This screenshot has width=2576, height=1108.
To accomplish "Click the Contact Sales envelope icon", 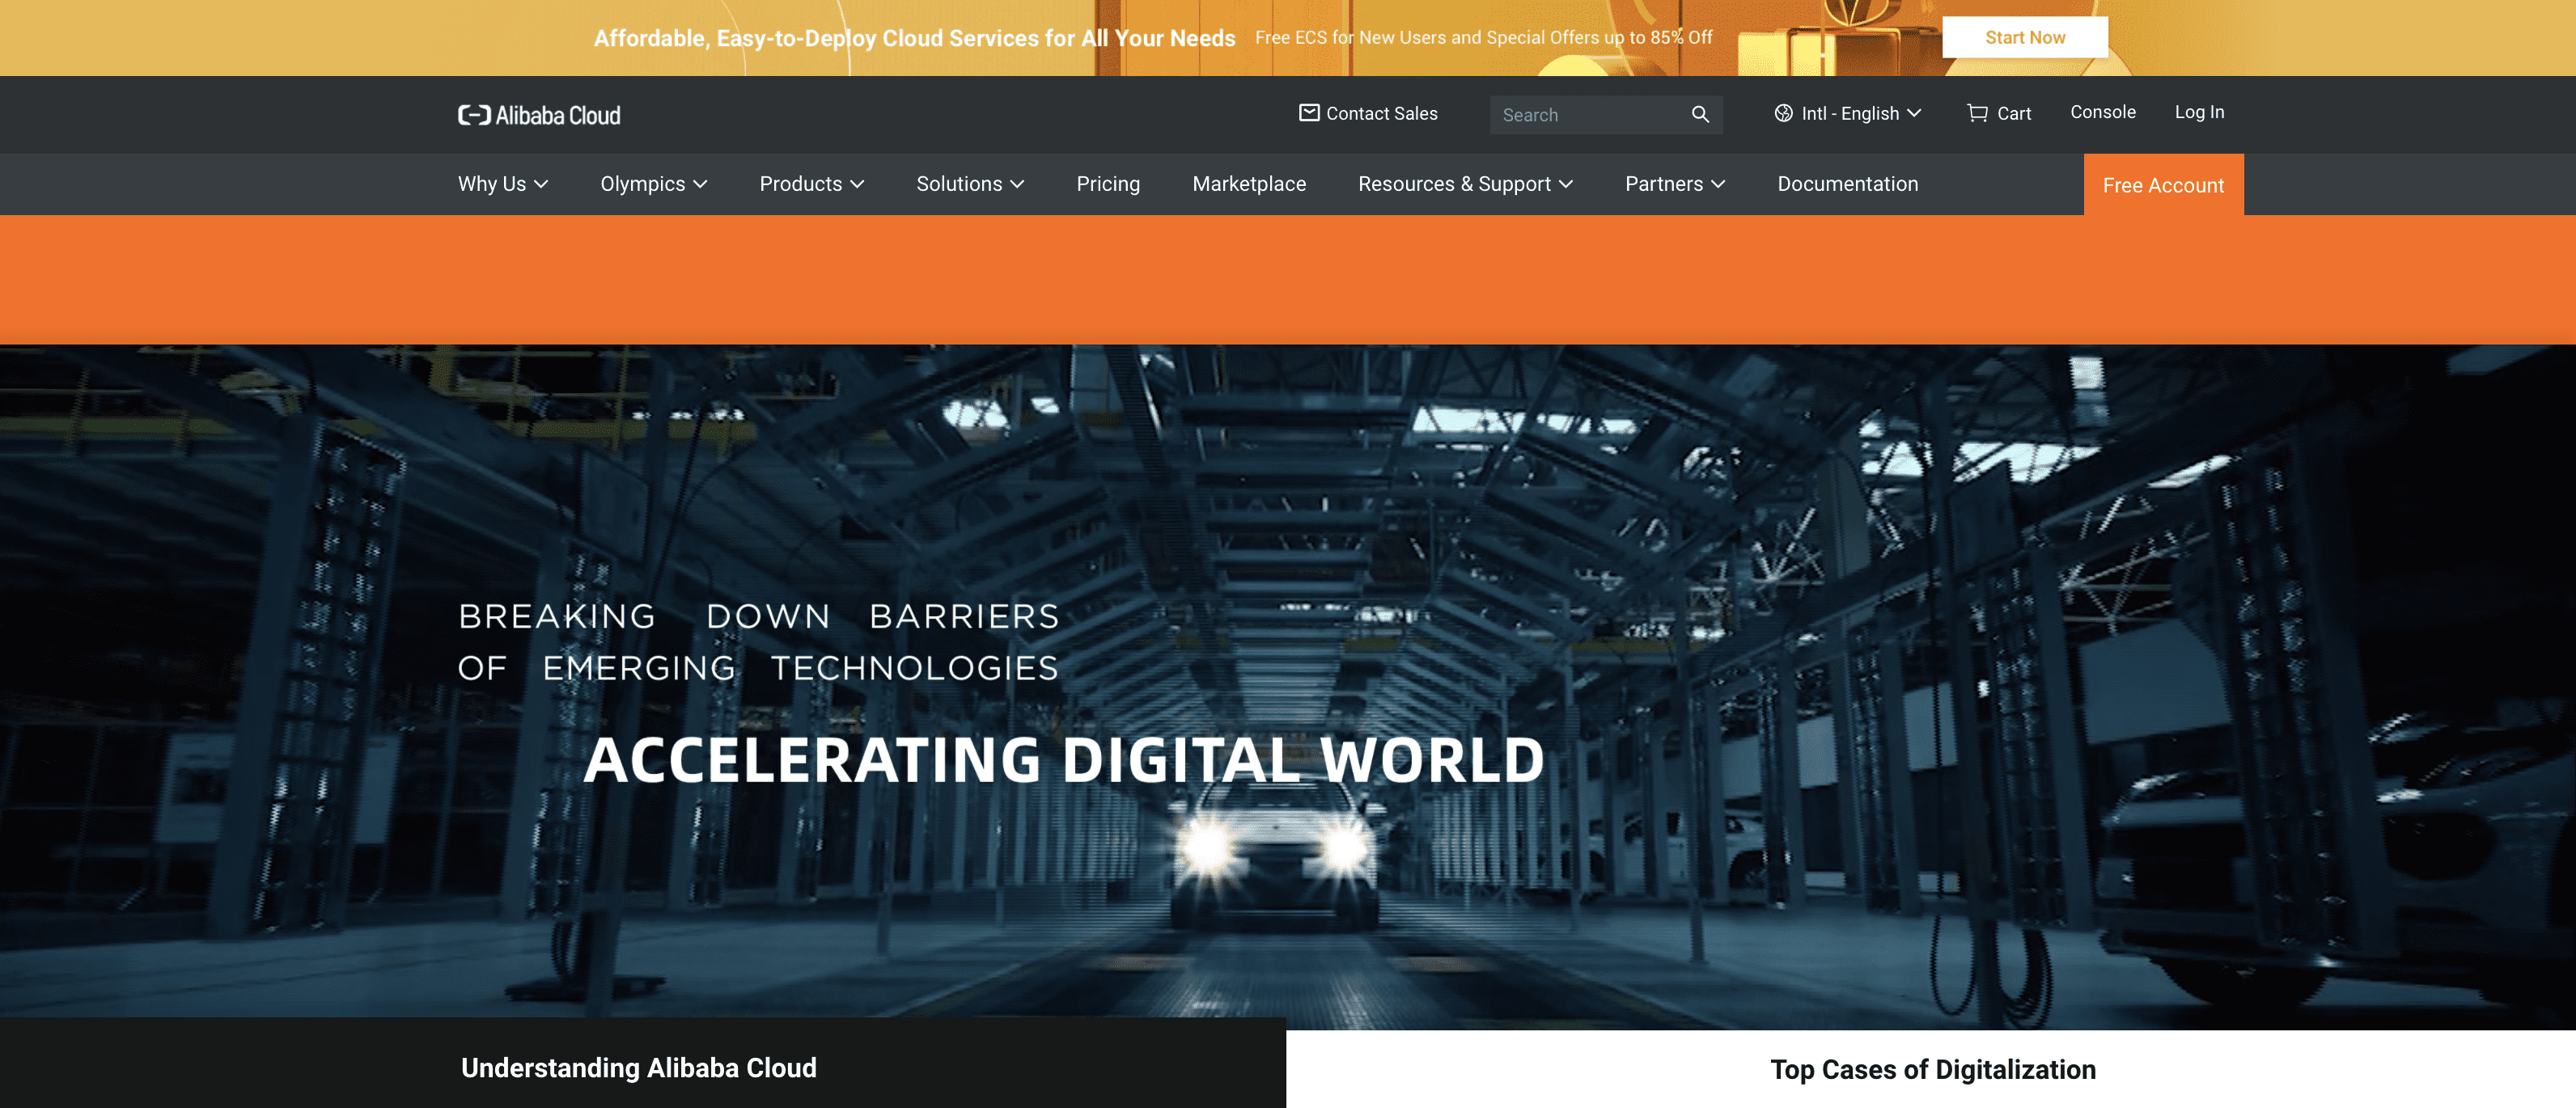I will [x=1309, y=113].
